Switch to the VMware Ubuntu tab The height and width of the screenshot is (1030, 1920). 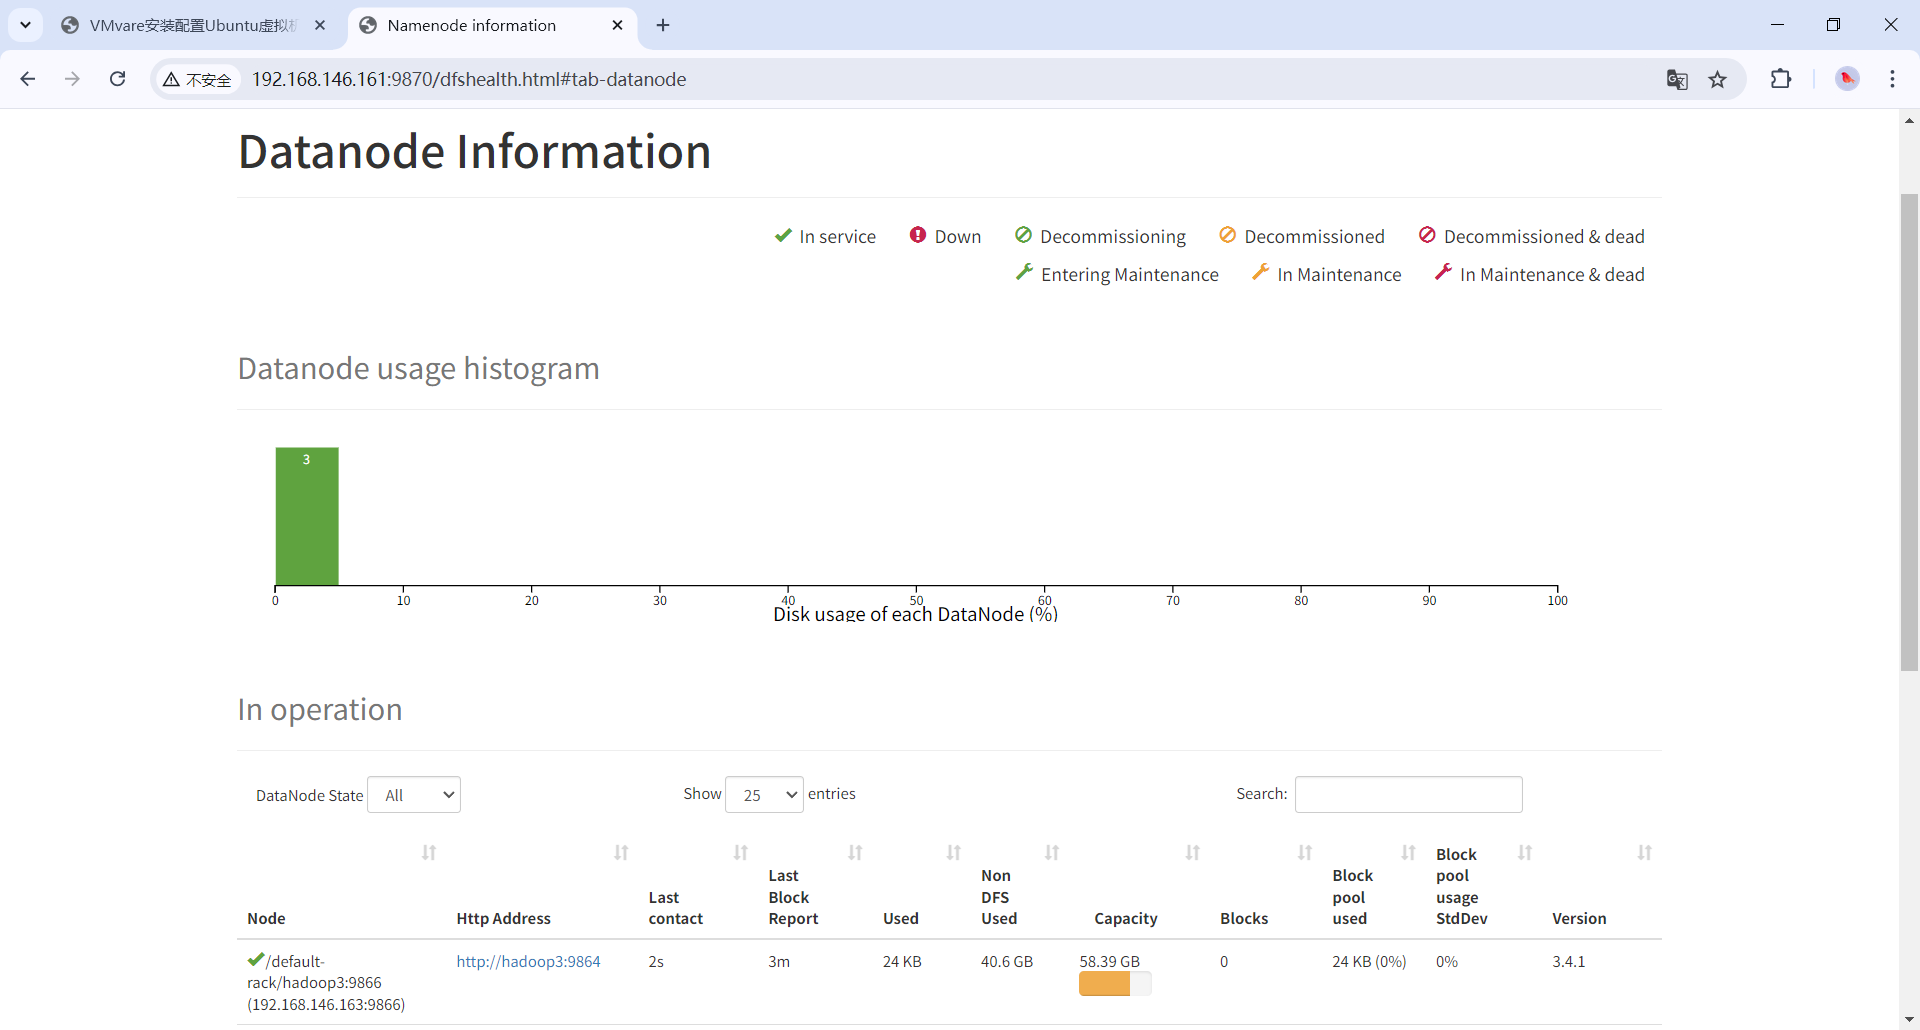(x=193, y=25)
